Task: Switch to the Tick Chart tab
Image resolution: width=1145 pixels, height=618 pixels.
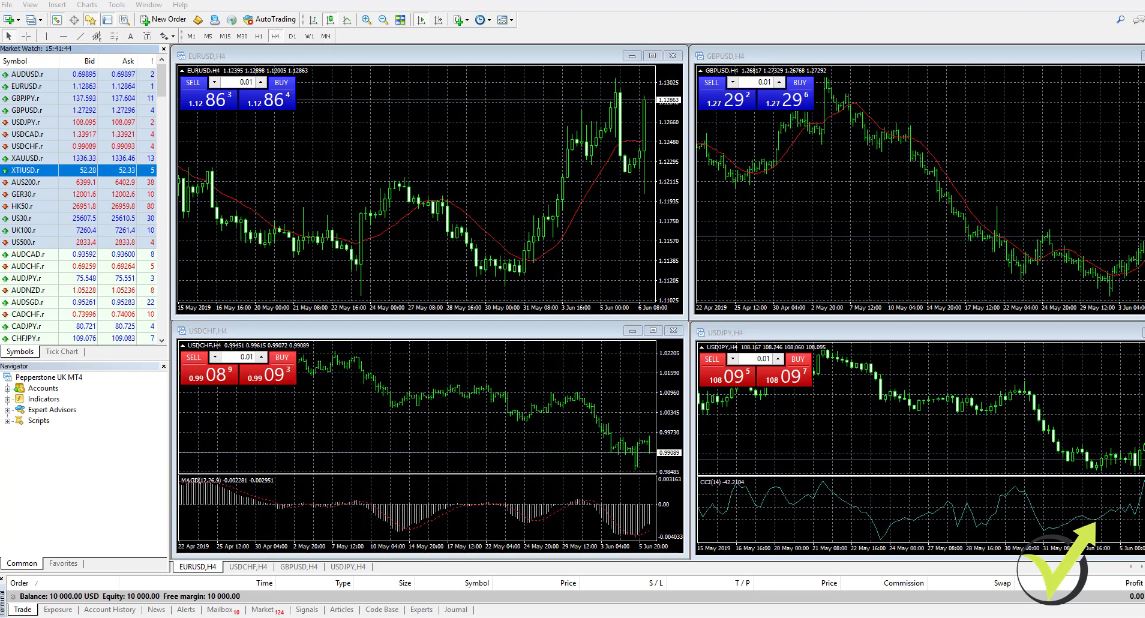Action: 61,351
